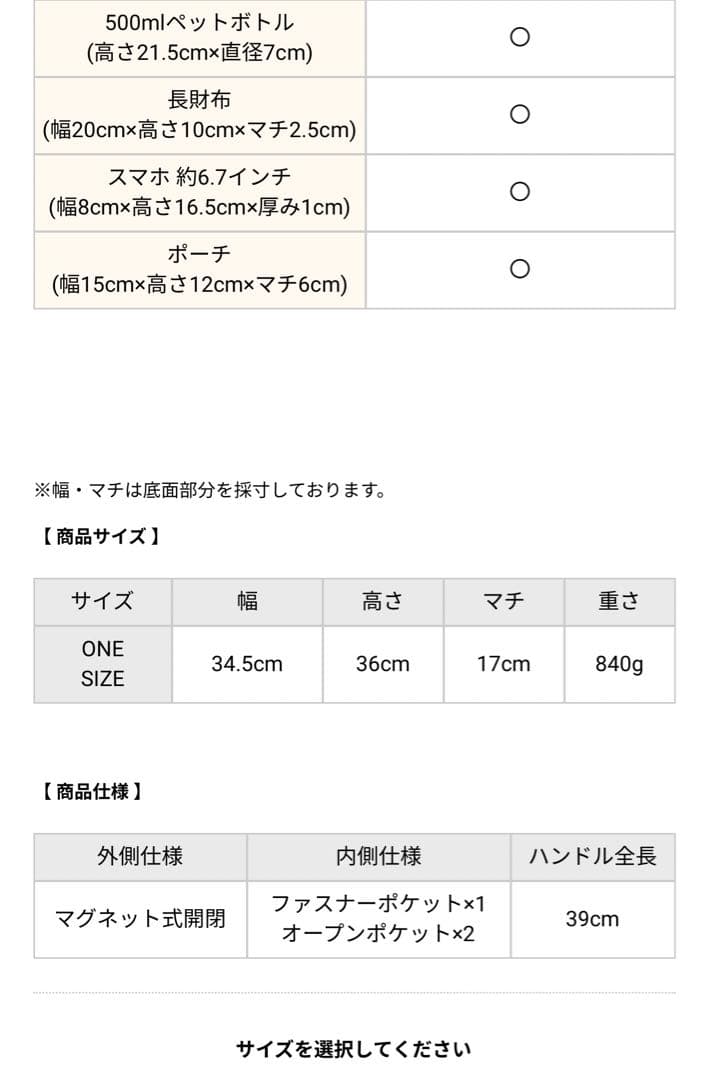
Task: Select the ONE SIZE cell
Action: [x=103, y=664]
